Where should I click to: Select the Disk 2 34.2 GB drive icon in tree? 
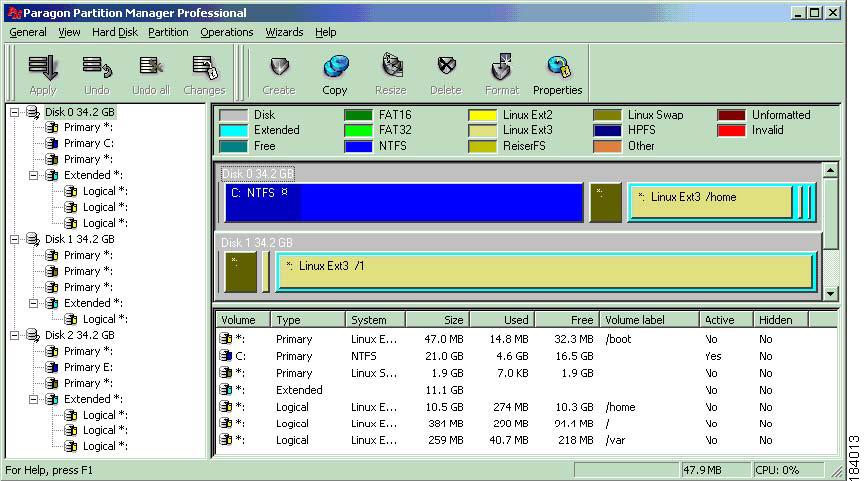(x=33, y=335)
